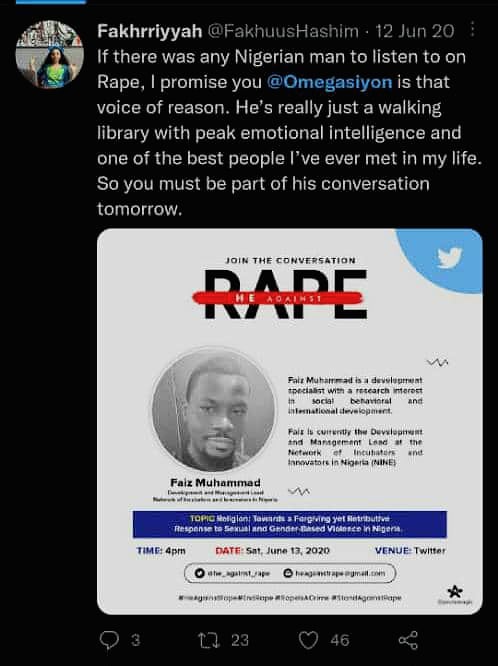
Task: Open the Fakhrriyyah display name
Action: pyautogui.click(x=150, y=31)
